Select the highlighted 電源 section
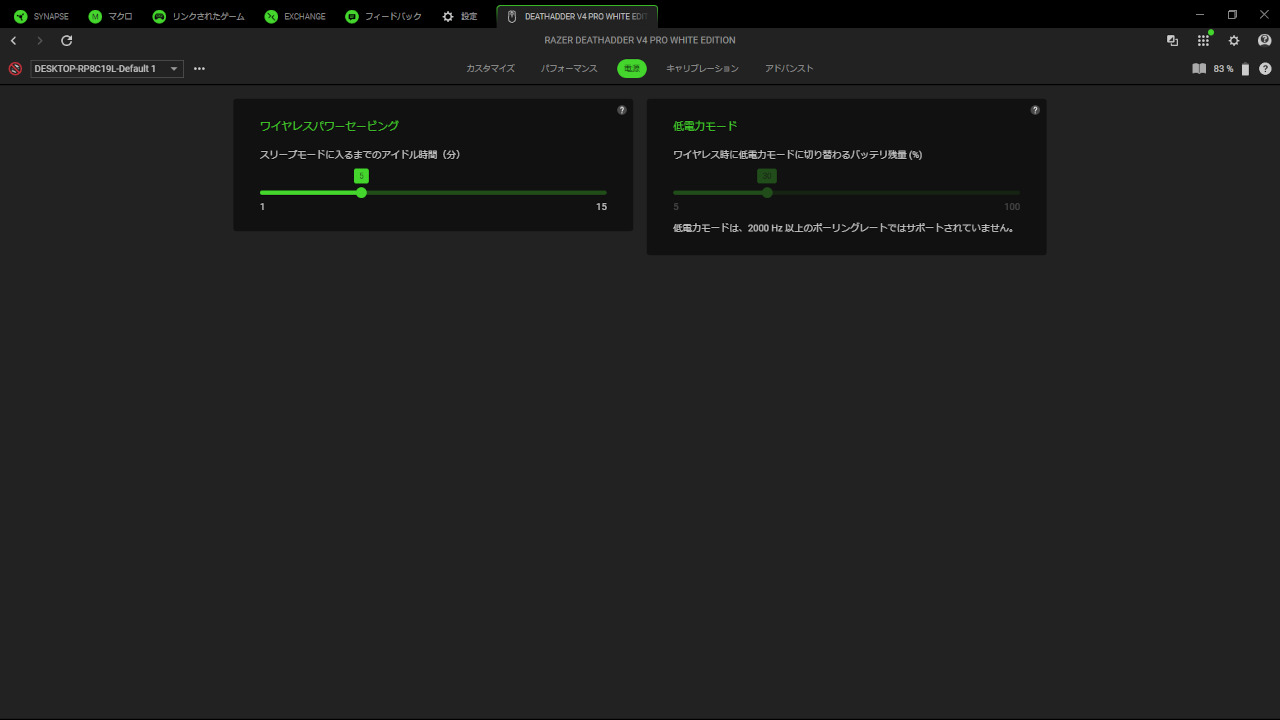Viewport: 1280px width, 720px height. [632, 69]
